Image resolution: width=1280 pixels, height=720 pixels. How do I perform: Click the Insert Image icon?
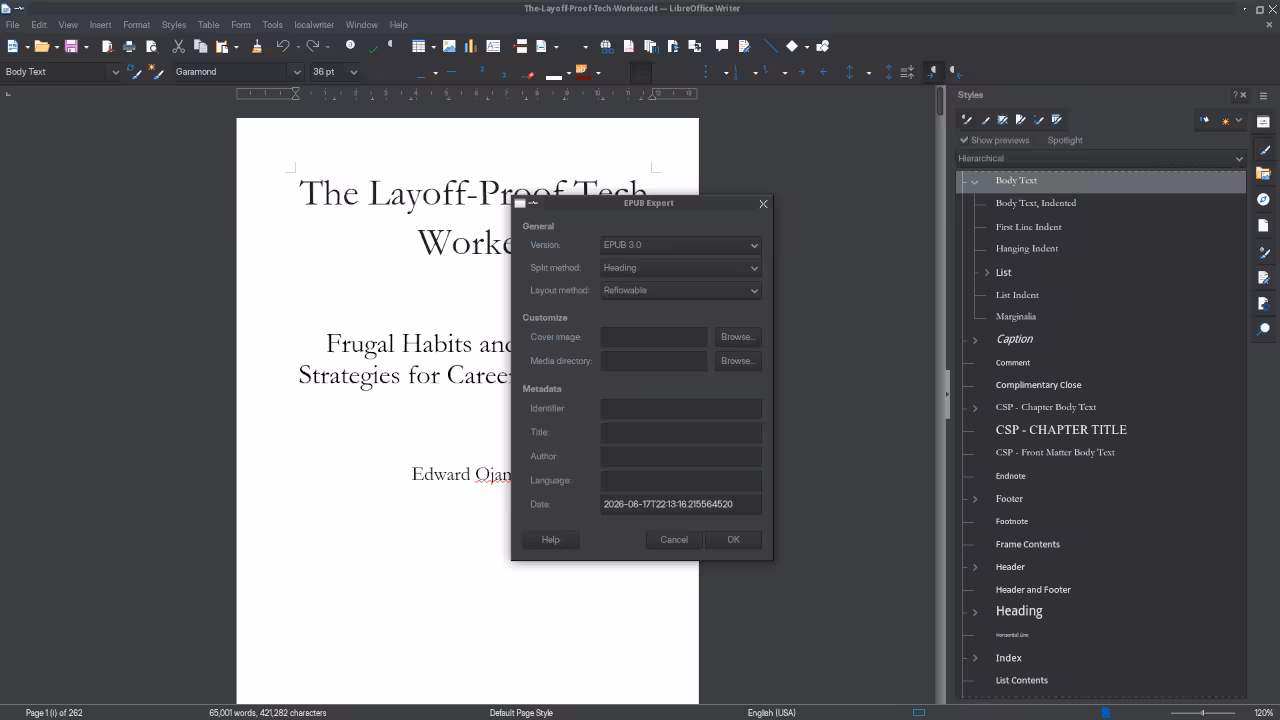(x=449, y=46)
